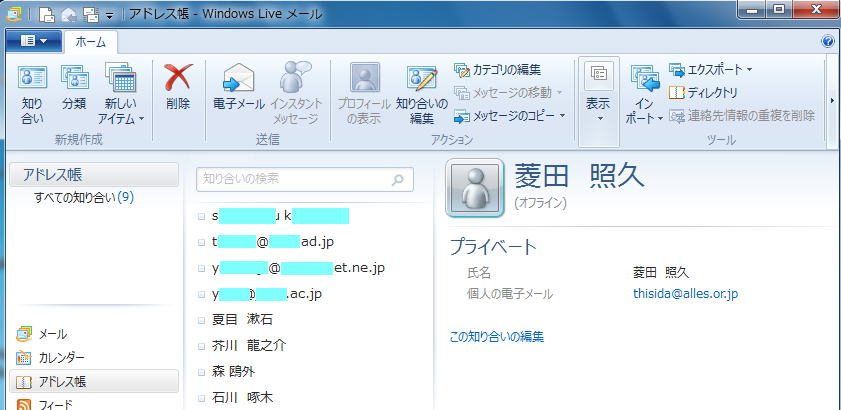Create a new contact with 知り合い button
Image resolution: width=841 pixels, height=410 pixels.
(32, 95)
